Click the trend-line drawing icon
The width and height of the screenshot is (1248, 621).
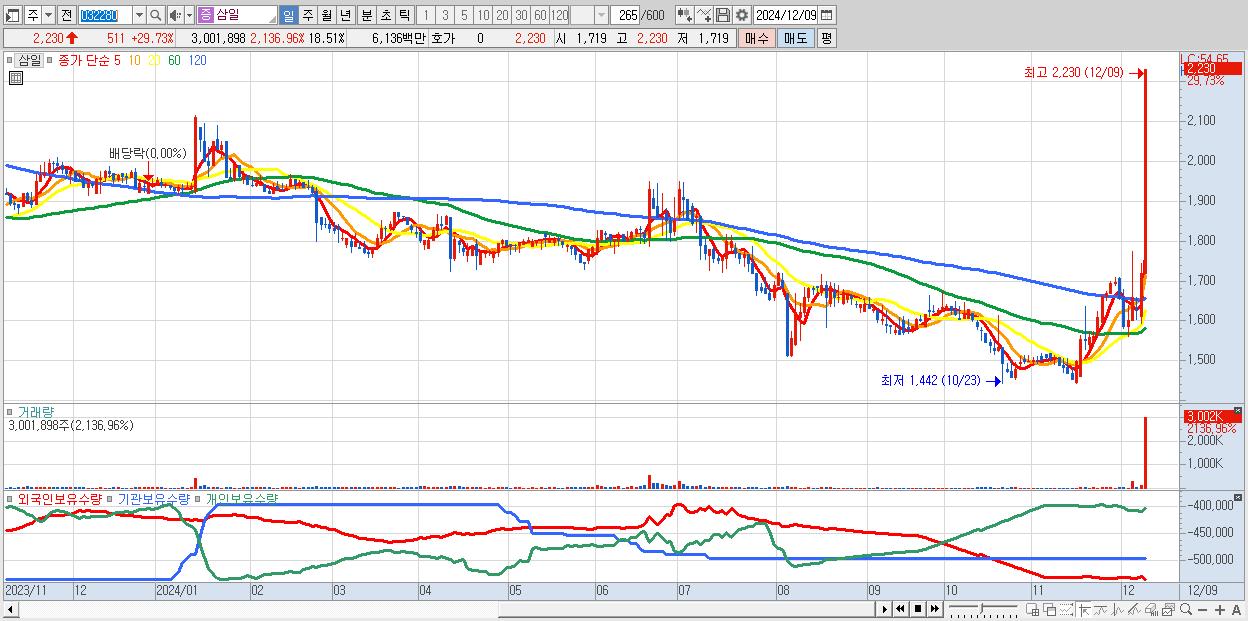[x=1101, y=609]
